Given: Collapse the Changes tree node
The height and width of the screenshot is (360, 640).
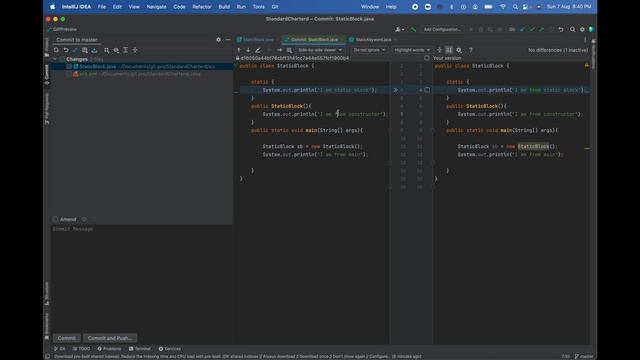Looking at the screenshot, I should tap(55, 59).
